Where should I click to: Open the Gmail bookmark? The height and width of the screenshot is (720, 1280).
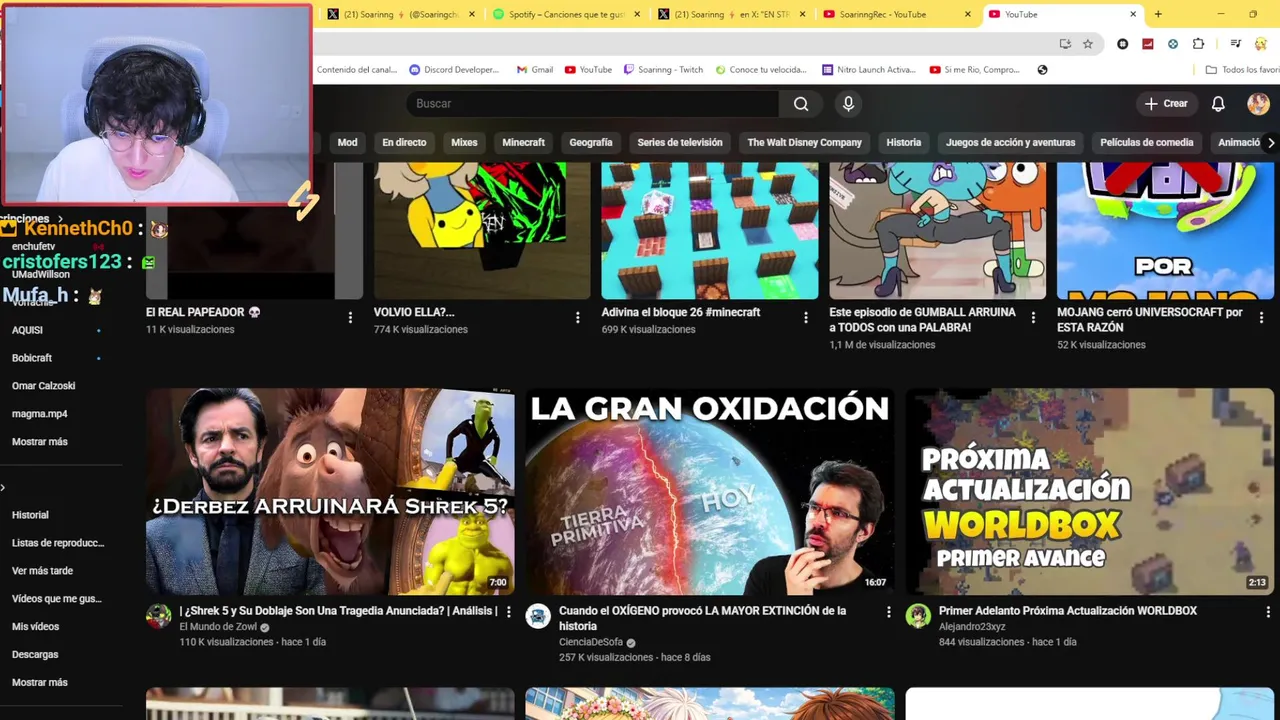tap(535, 70)
